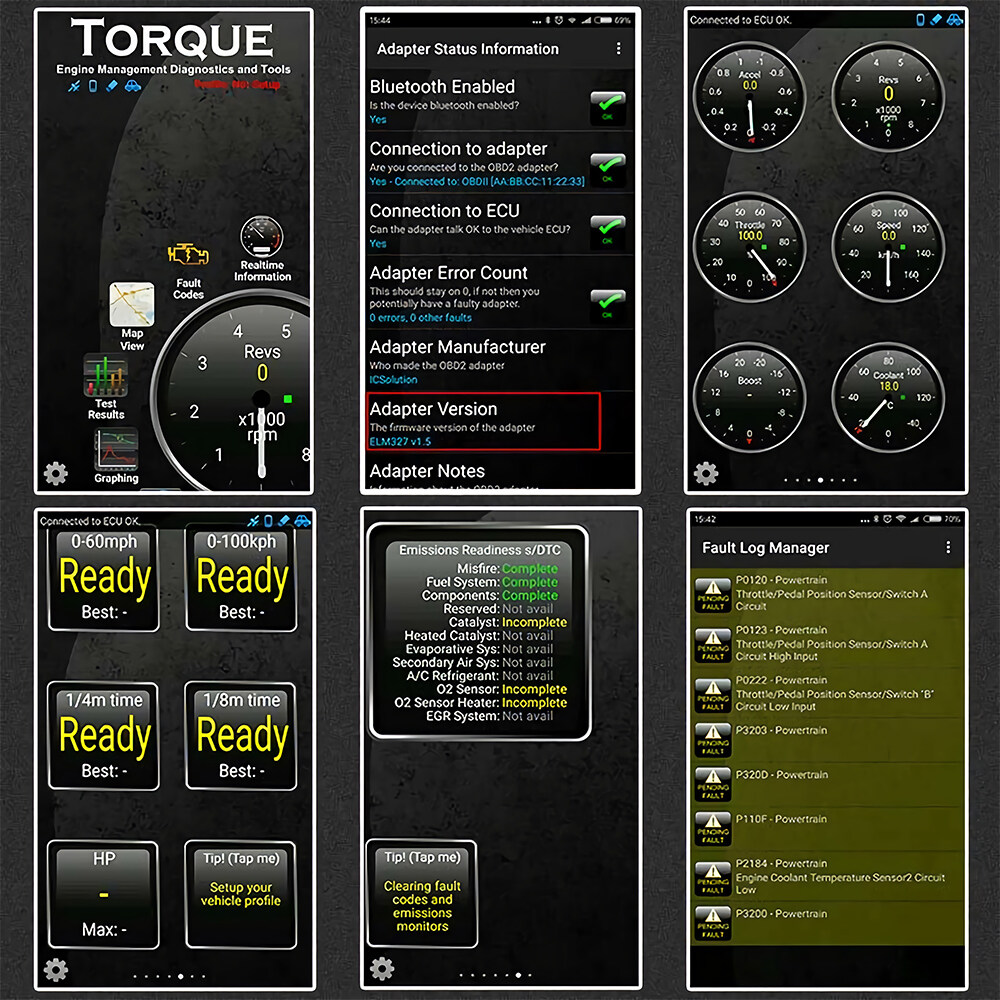Click the P0120 pending fault warning icon
Image resolution: width=1000 pixels, height=1000 pixels.
713,596
